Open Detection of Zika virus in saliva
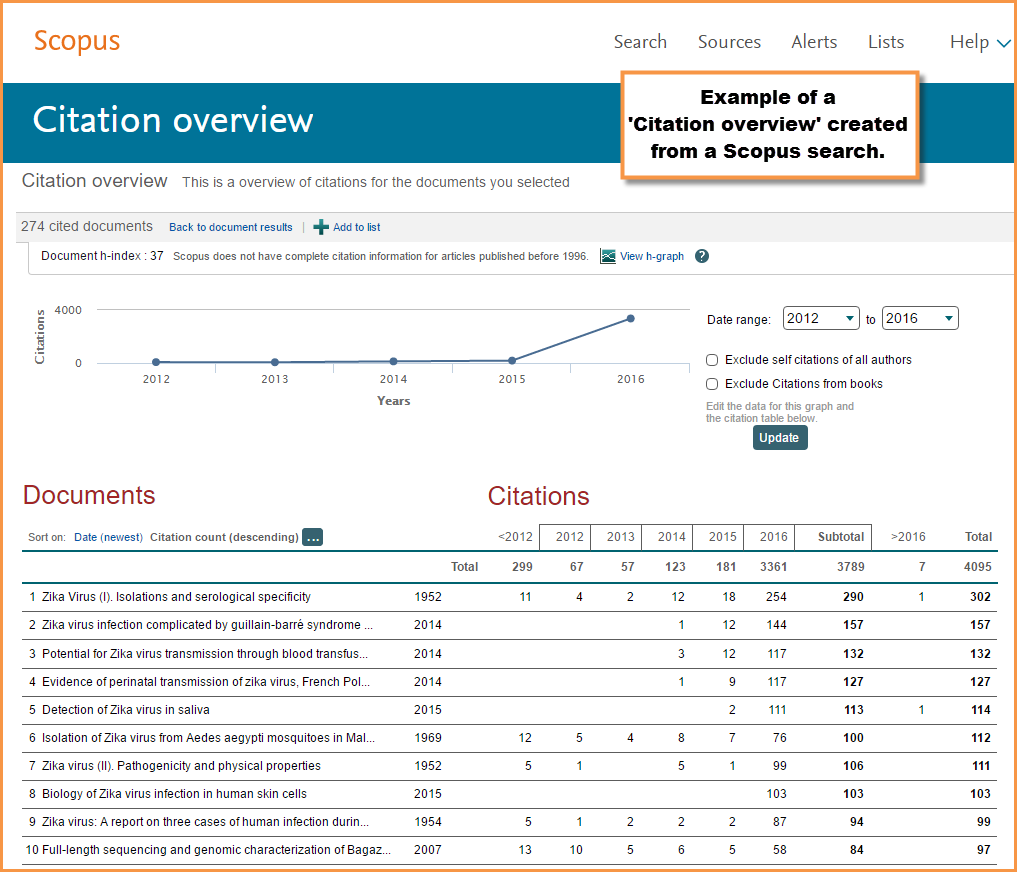 tap(126, 710)
